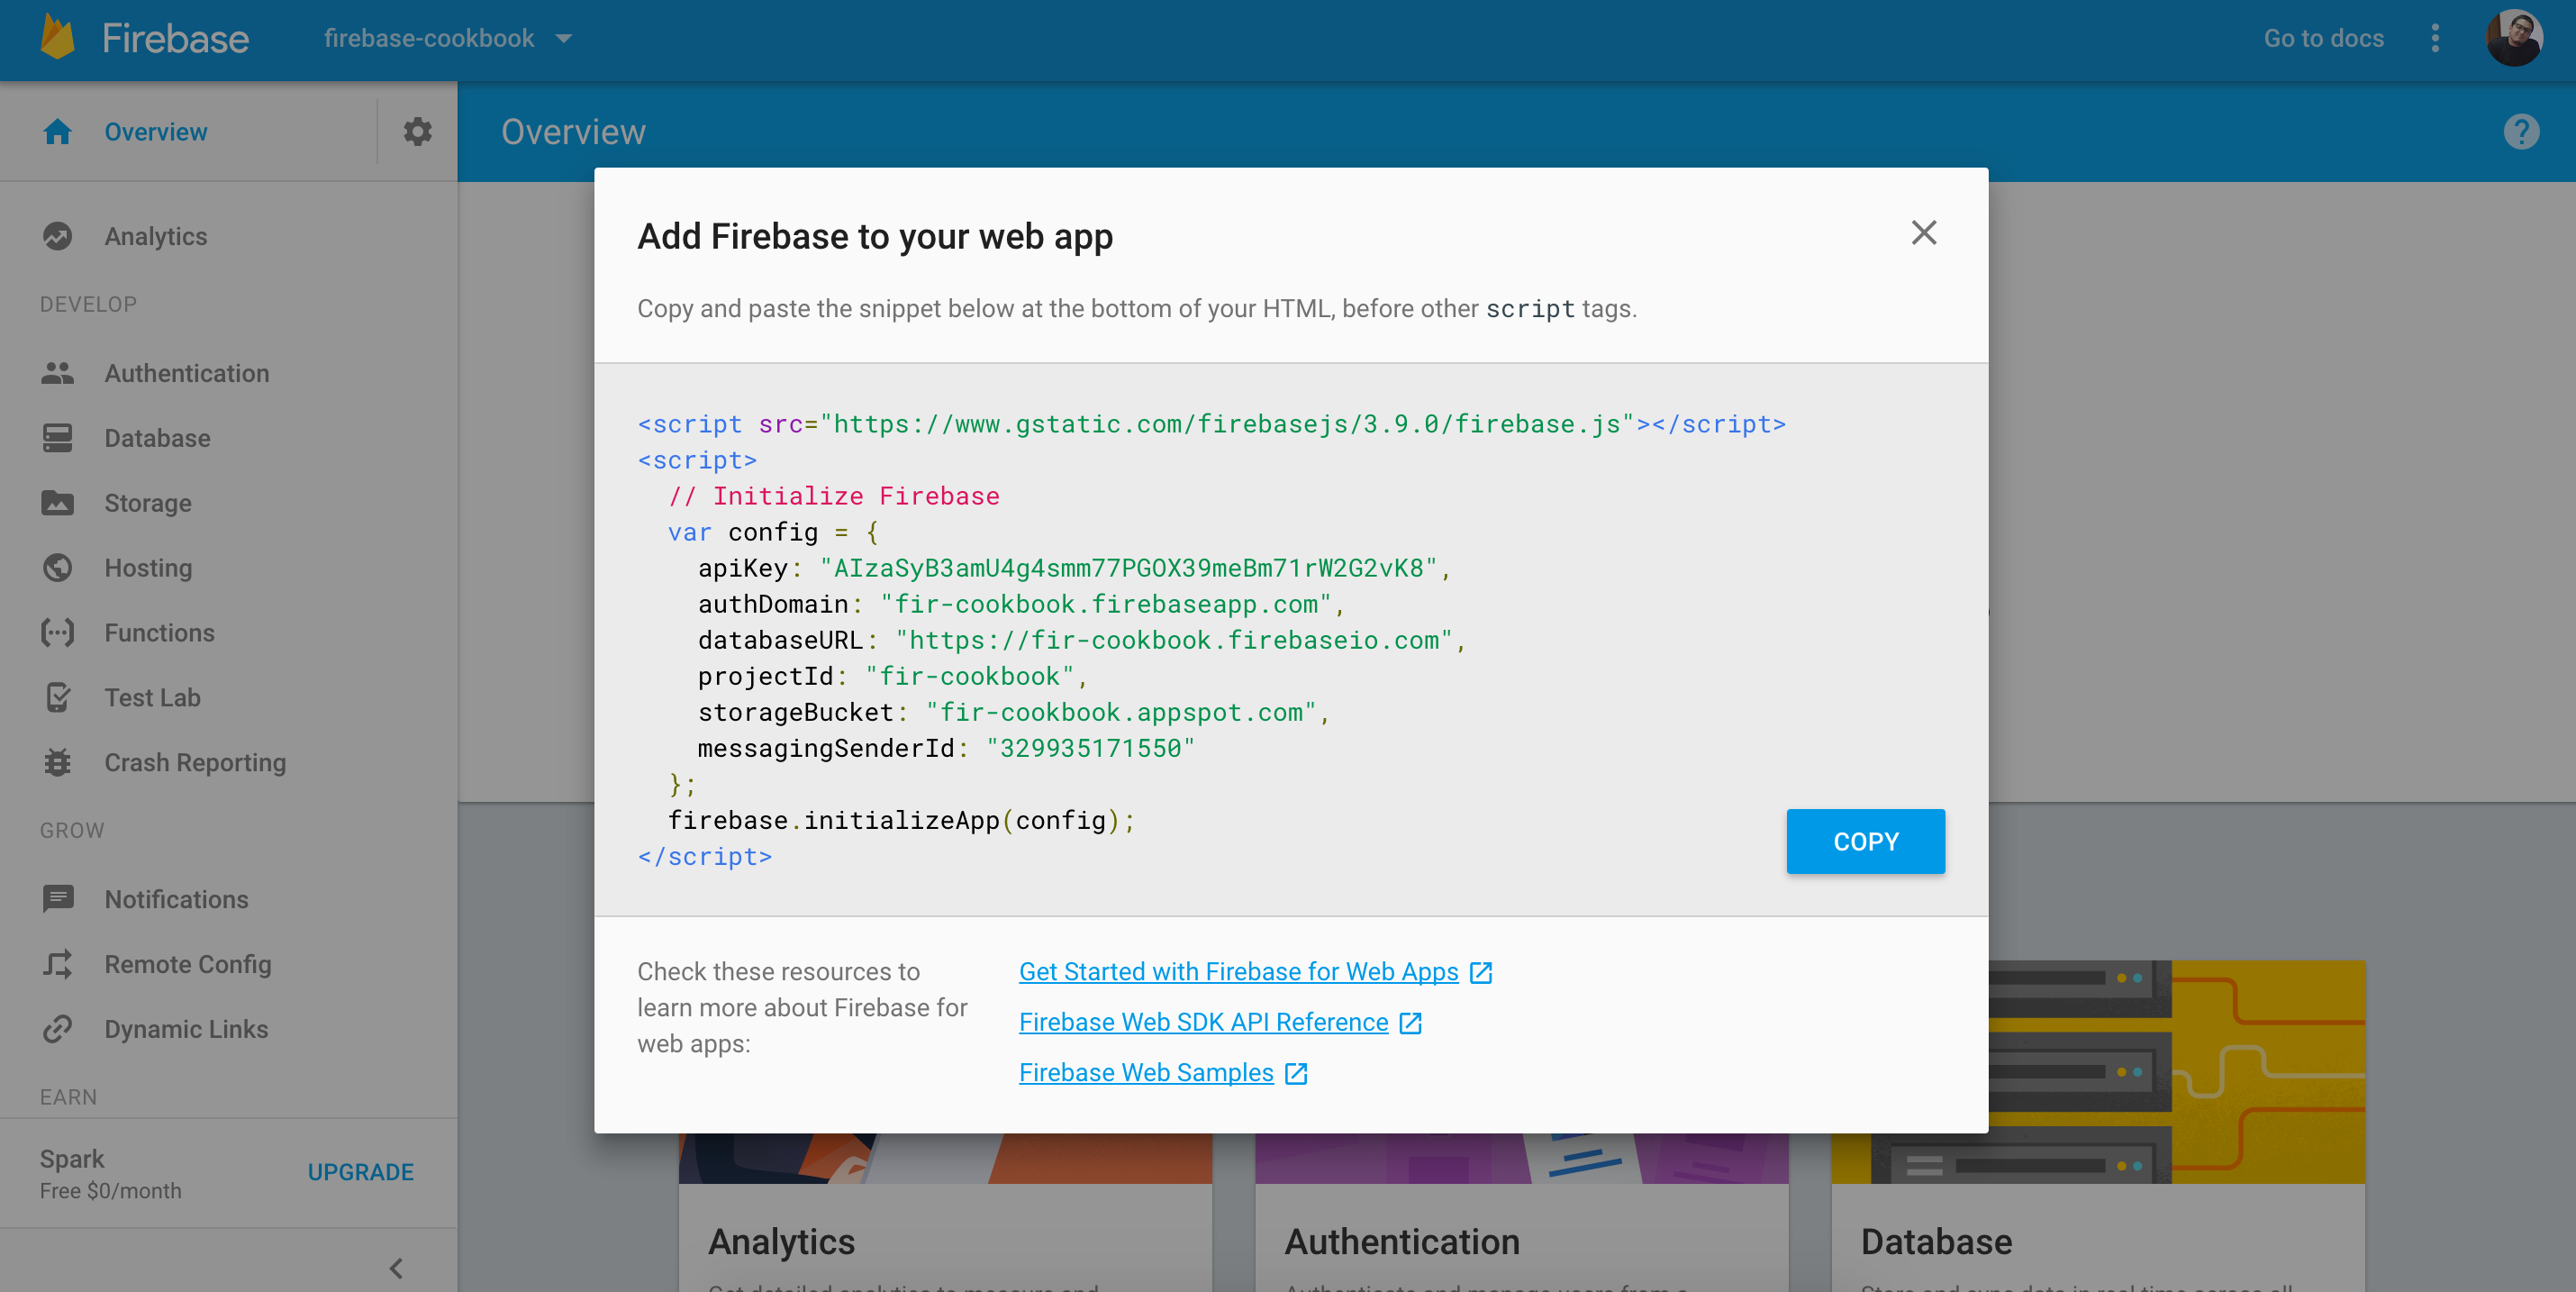Click the Firebase flame logo icon
The width and height of the screenshot is (2576, 1292).
58,38
